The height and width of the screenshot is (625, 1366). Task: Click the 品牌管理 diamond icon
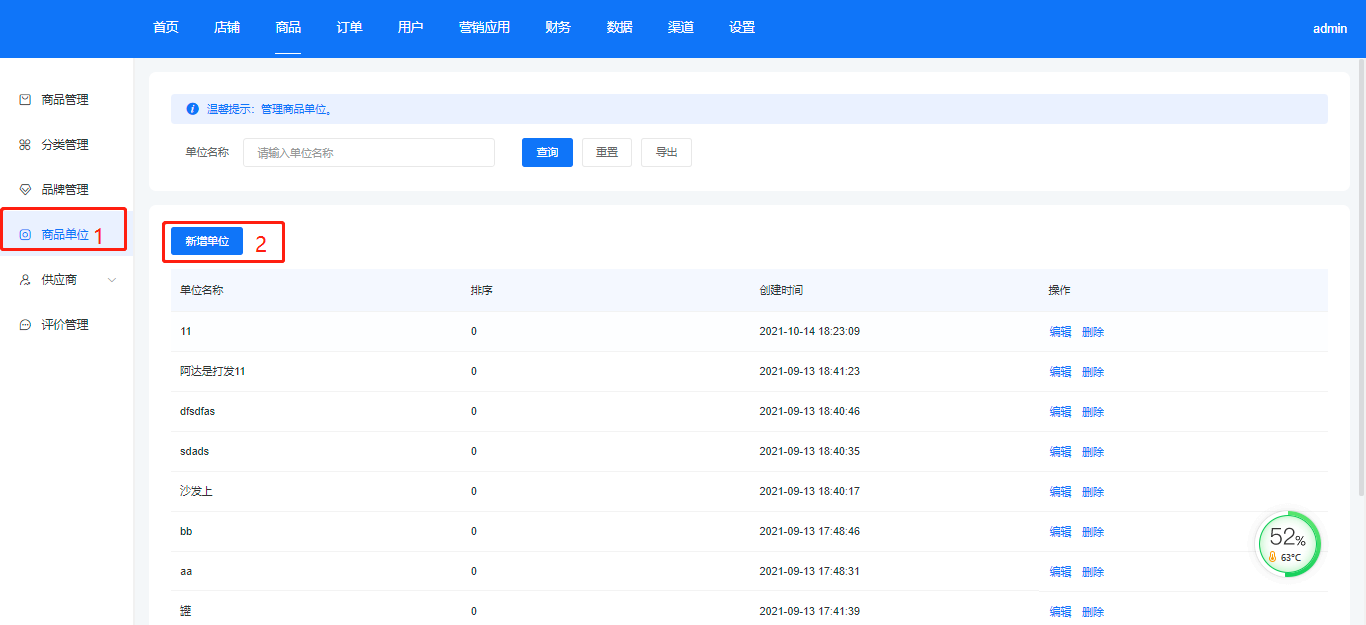pos(25,190)
